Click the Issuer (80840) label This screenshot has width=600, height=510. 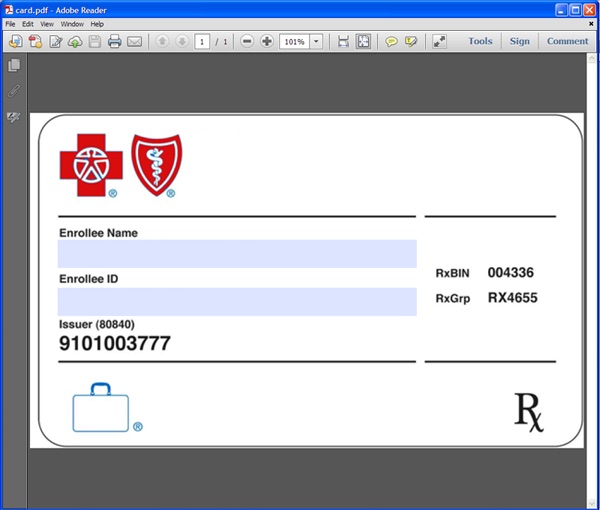[97, 324]
